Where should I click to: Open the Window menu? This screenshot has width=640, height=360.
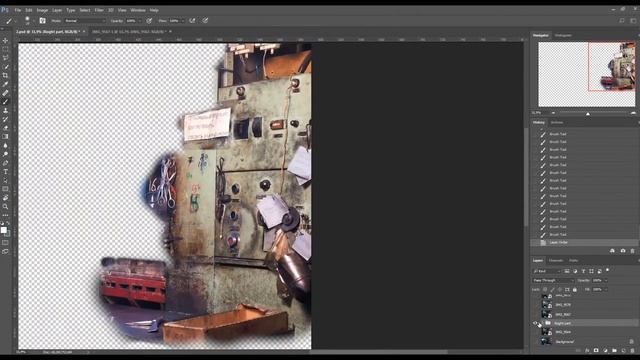pos(138,10)
